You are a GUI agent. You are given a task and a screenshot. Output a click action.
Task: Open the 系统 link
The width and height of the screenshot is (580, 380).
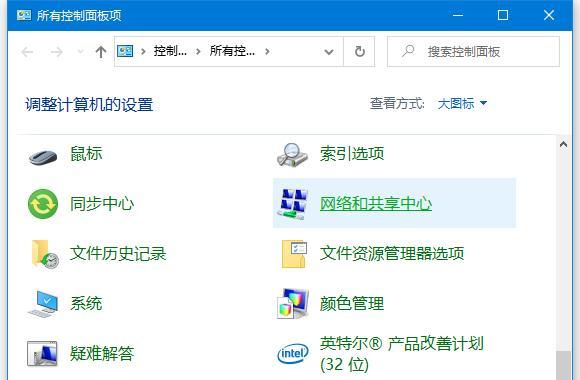pos(86,303)
